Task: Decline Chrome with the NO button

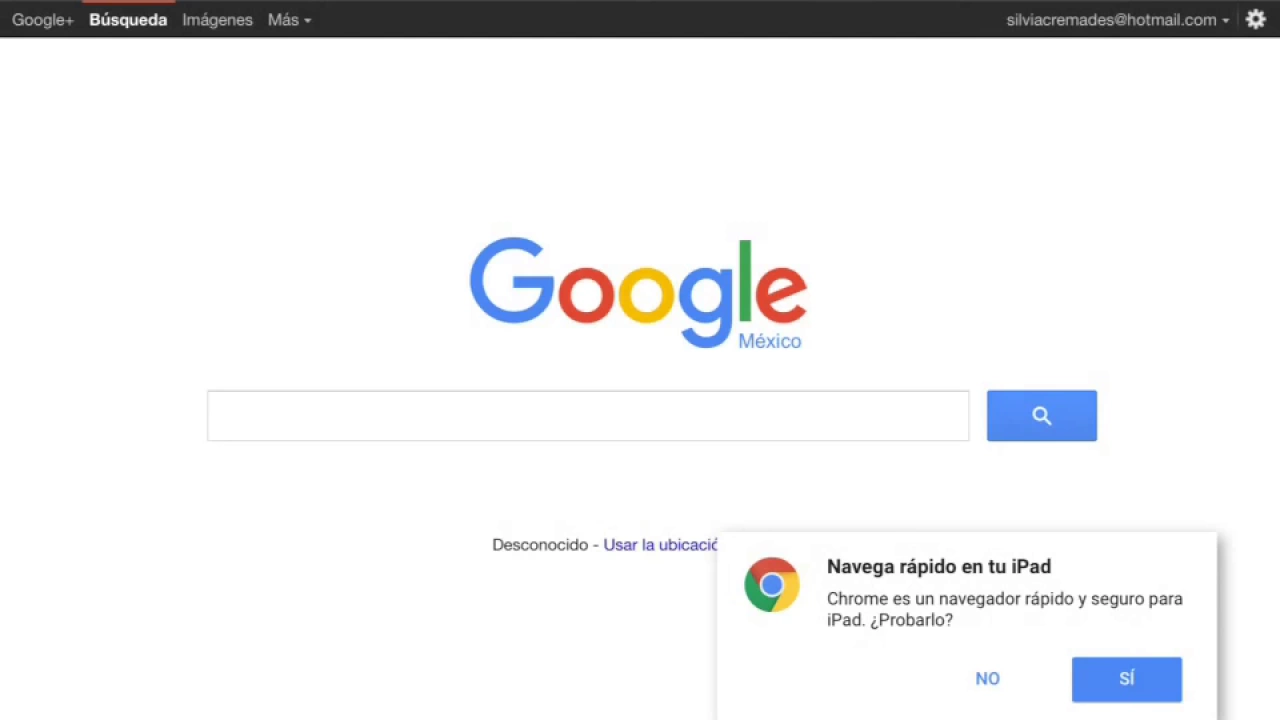Action: pos(987,679)
